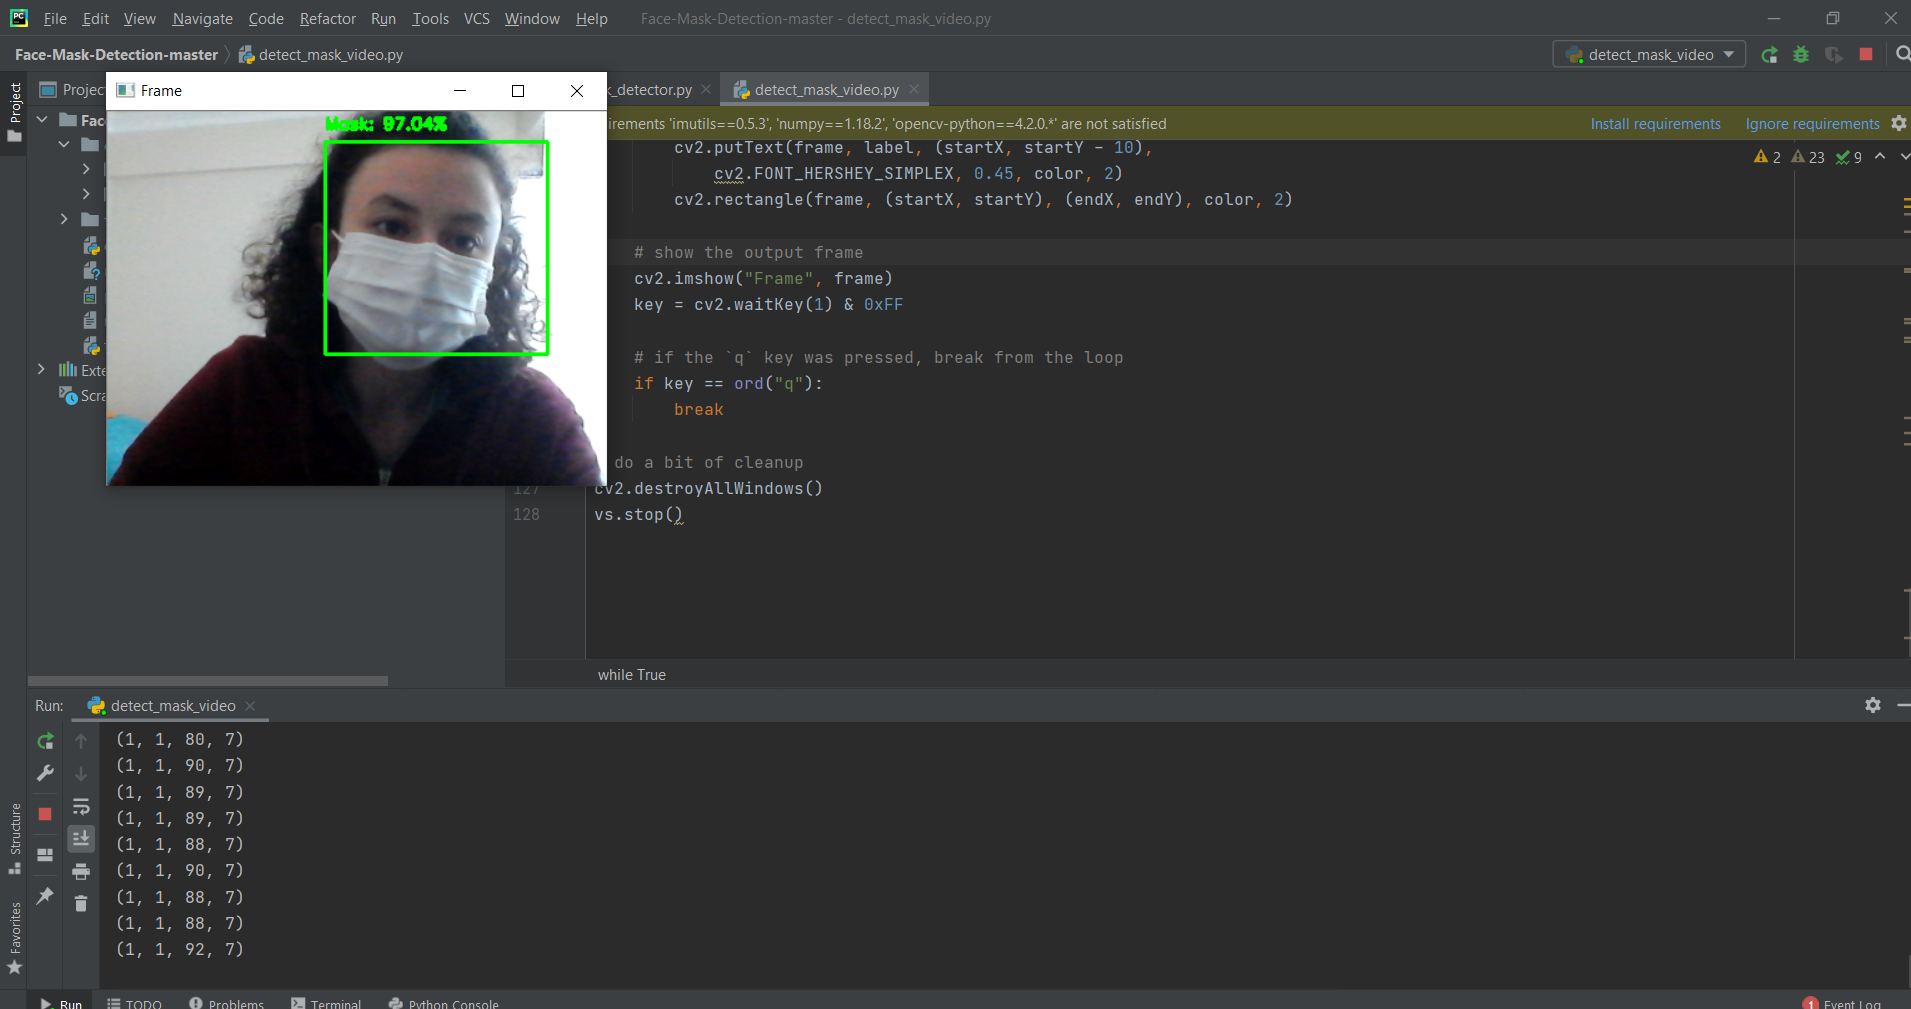Click the warnings count inspection indicator

pyautogui.click(x=1767, y=157)
